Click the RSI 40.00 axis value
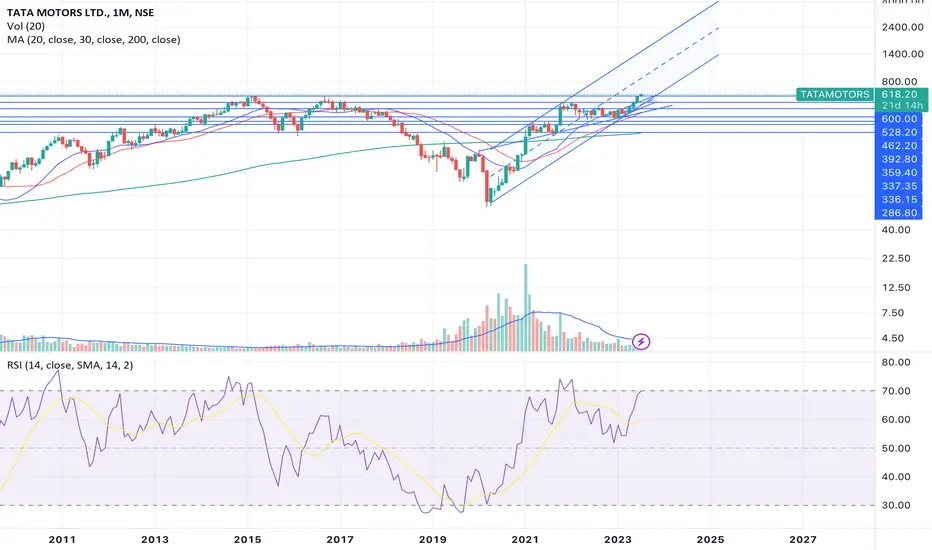 [896, 477]
